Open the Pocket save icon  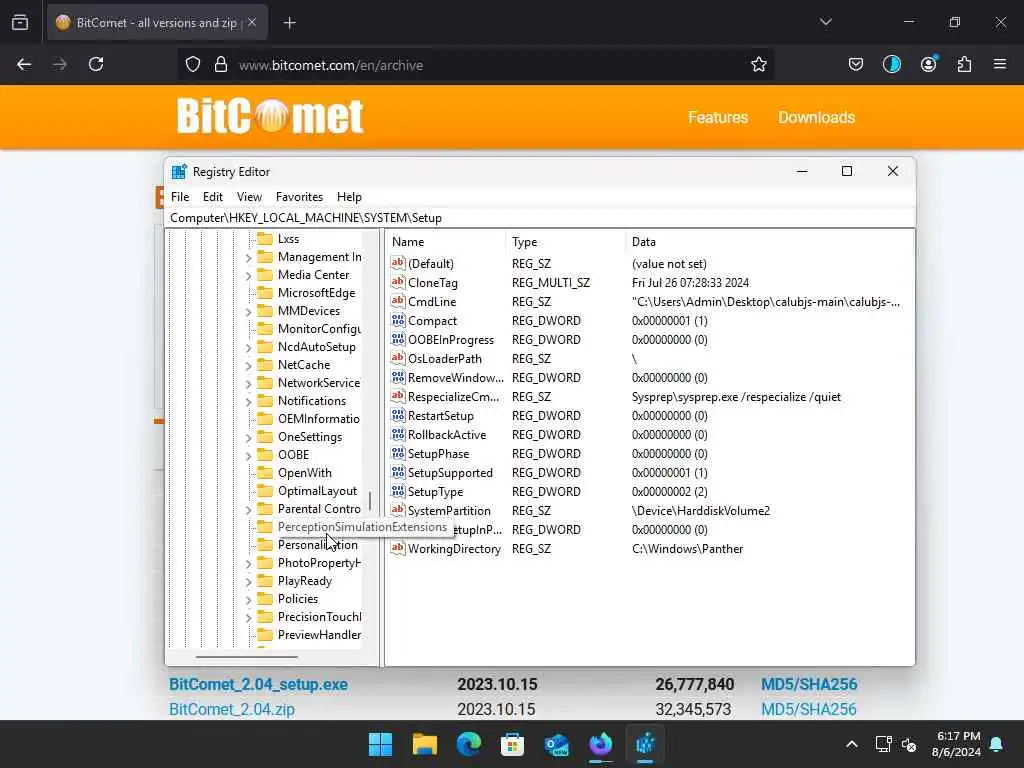[x=856, y=64]
